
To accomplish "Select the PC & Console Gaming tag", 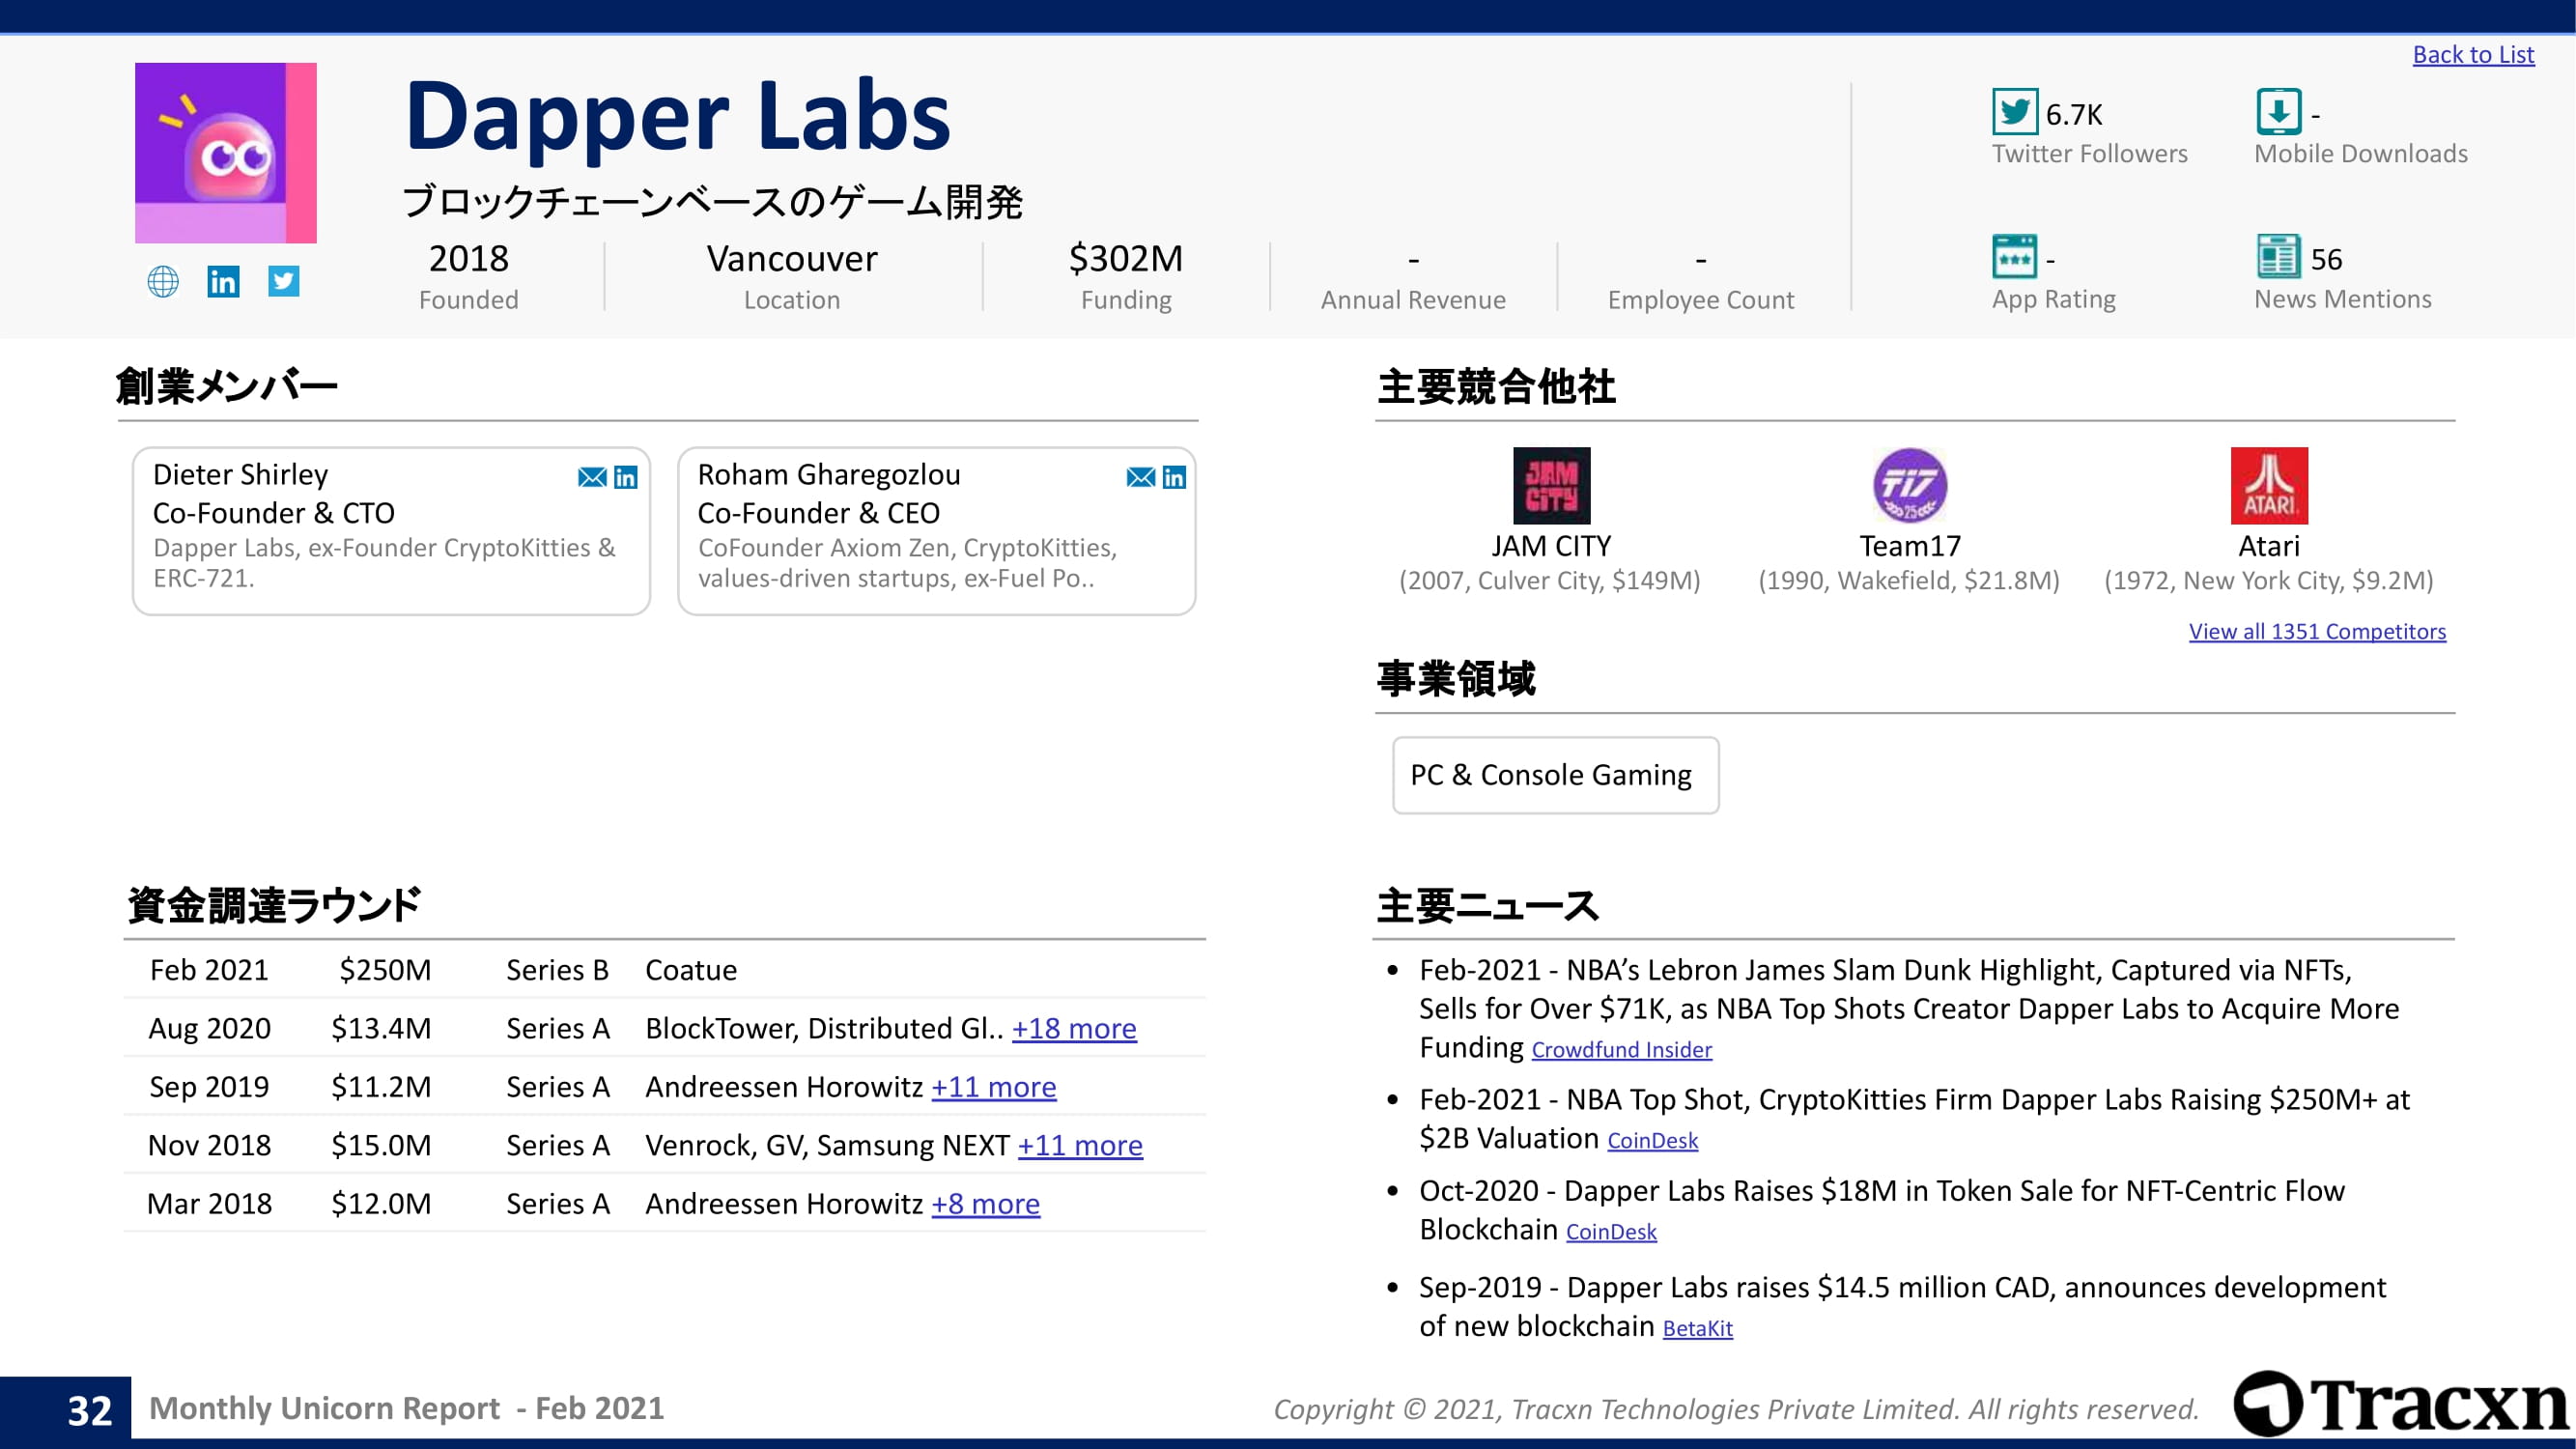I will 1555,775.
